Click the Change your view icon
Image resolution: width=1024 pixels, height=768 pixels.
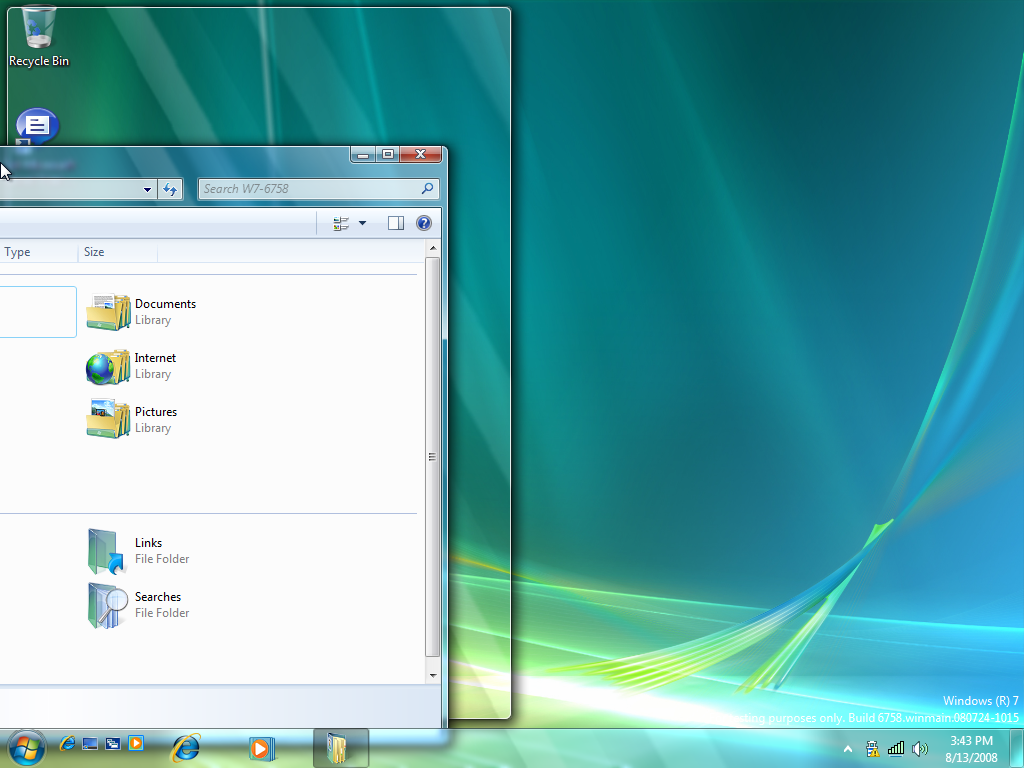coord(341,223)
